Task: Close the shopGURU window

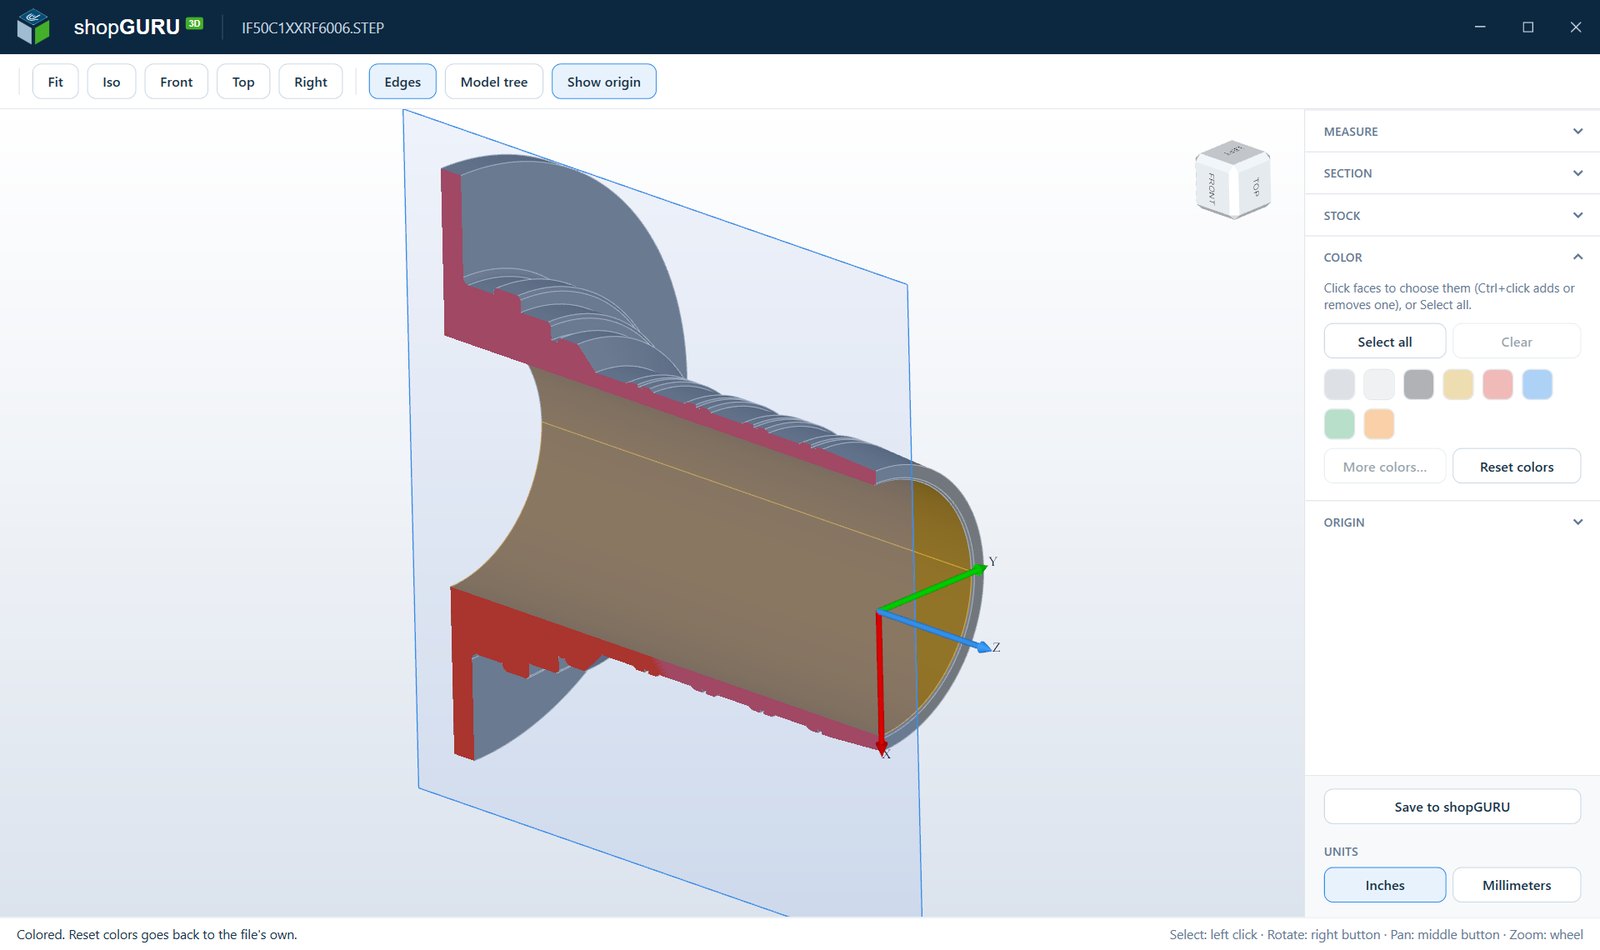Action: (1576, 27)
